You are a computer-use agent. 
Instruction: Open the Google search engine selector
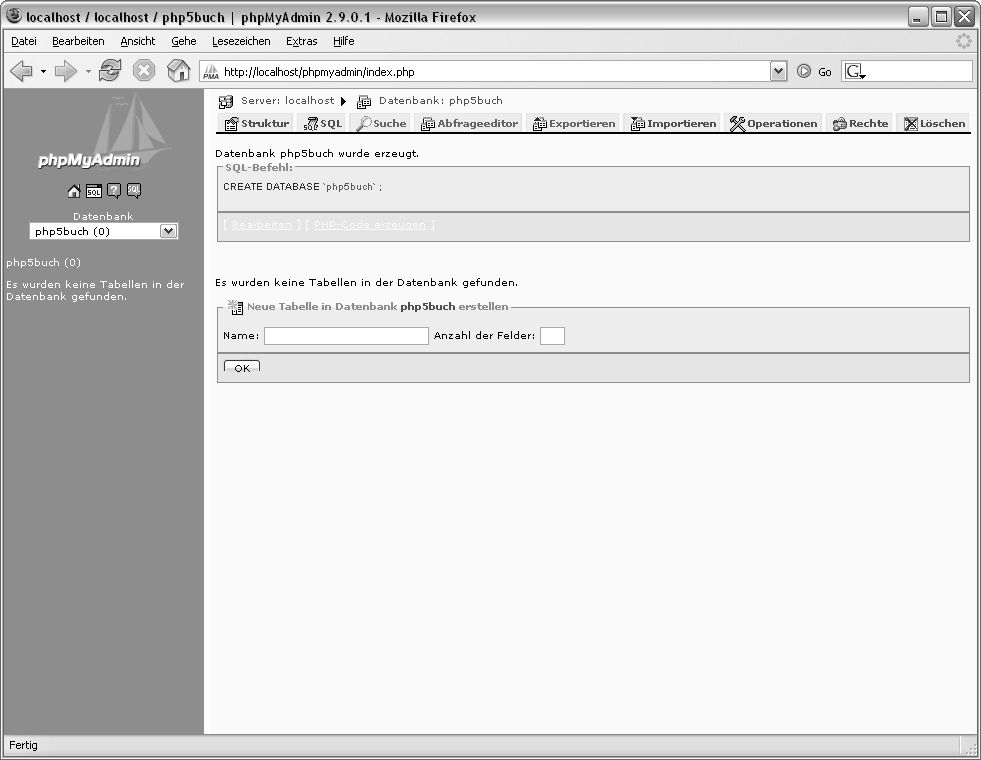[855, 72]
